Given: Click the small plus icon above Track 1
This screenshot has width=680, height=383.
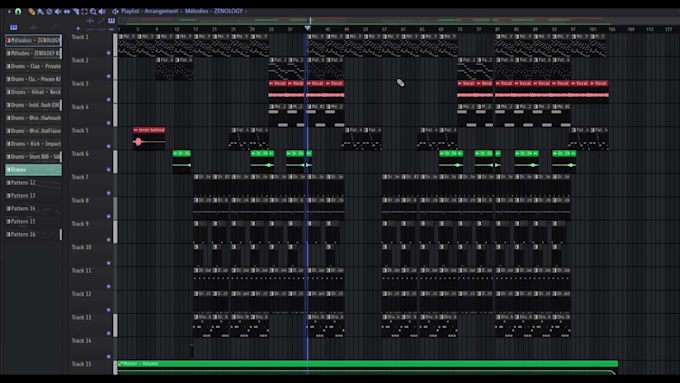Looking at the screenshot, I should pyautogui.click(x=78, y=29).
